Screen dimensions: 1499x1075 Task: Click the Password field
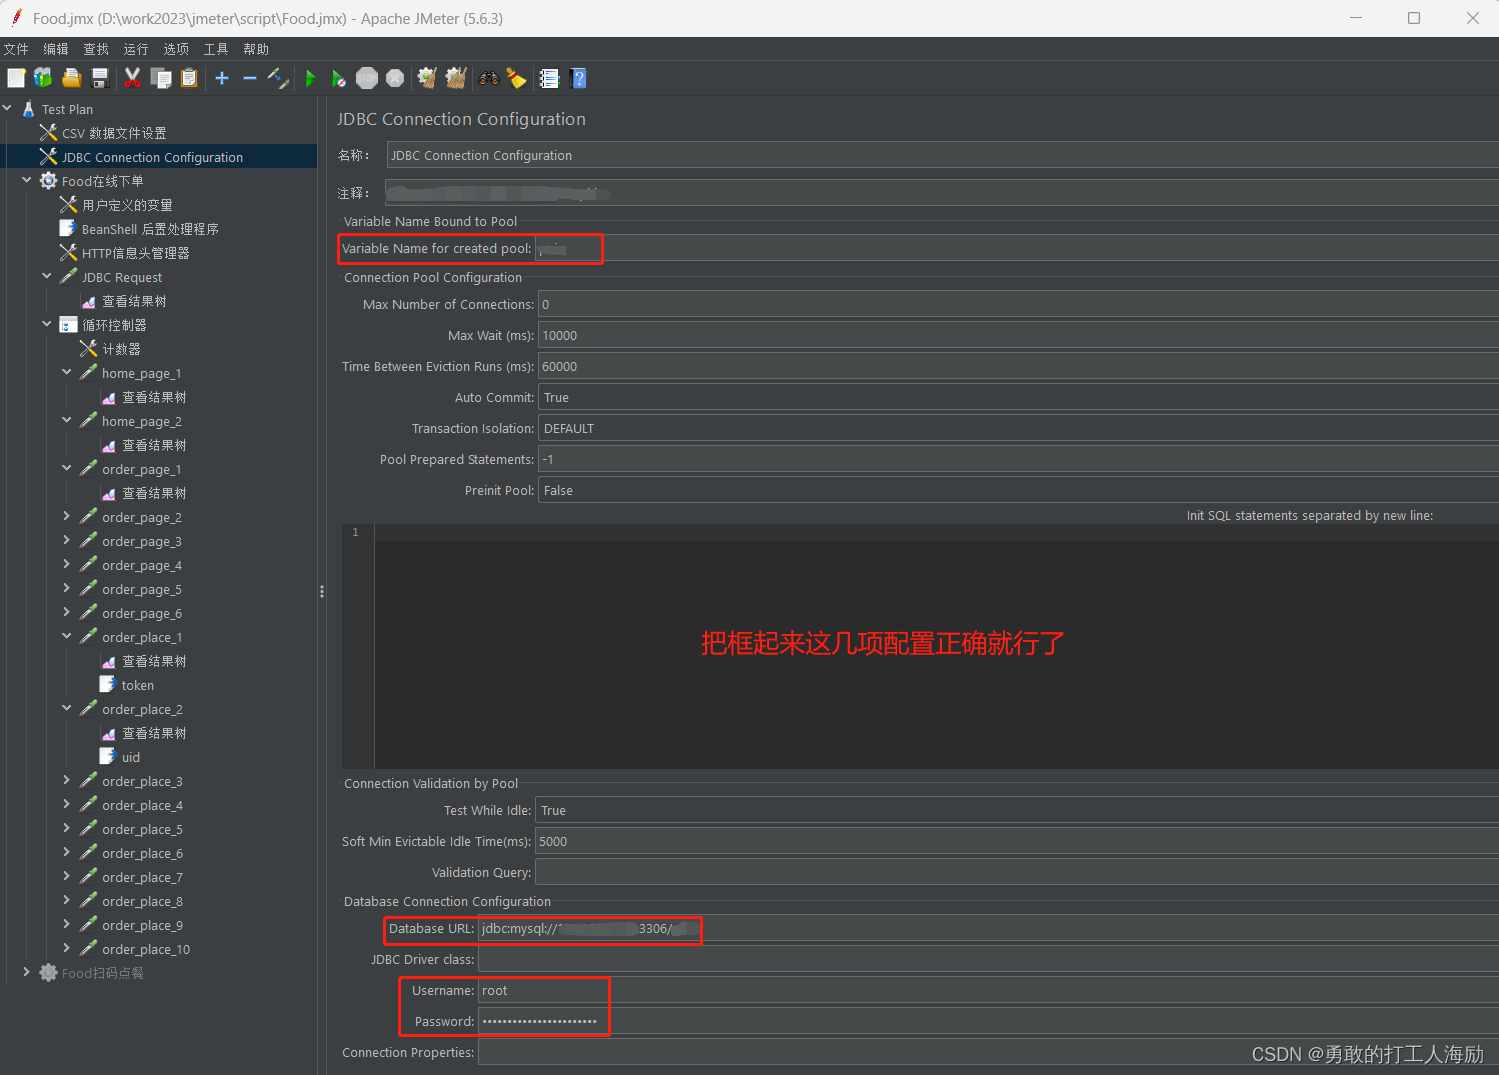tap(988, 1021)
